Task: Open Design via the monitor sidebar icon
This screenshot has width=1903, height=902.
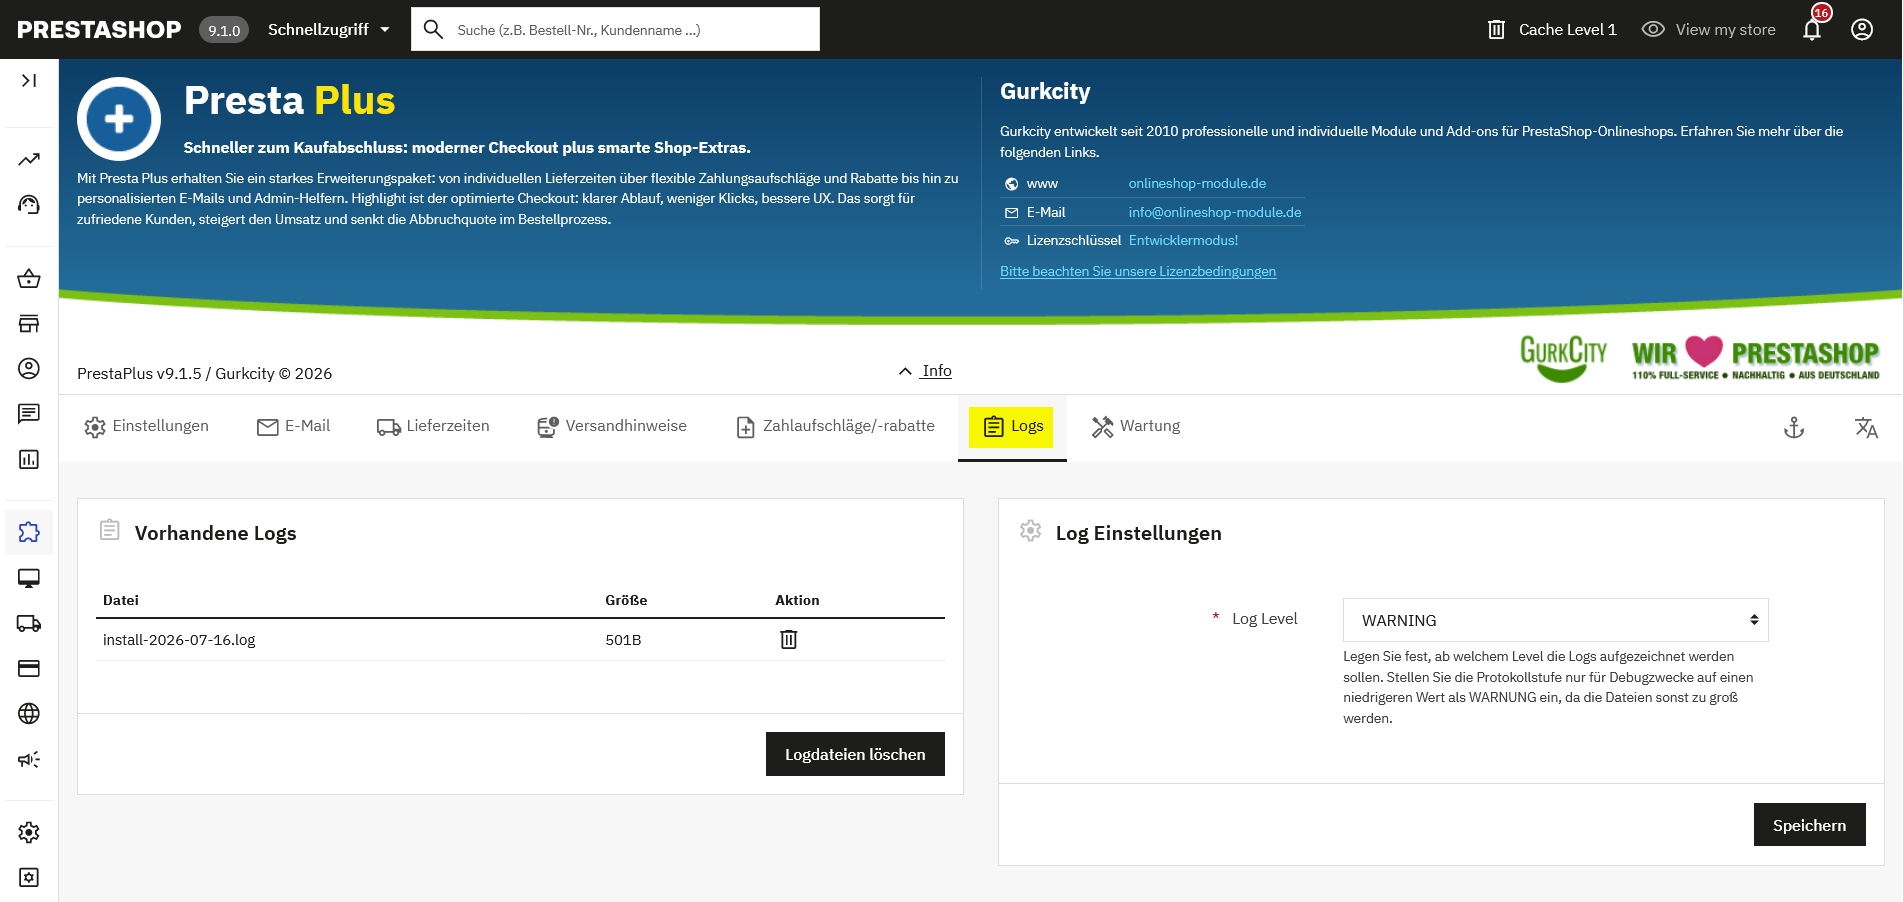Action: tap(29, 578)
